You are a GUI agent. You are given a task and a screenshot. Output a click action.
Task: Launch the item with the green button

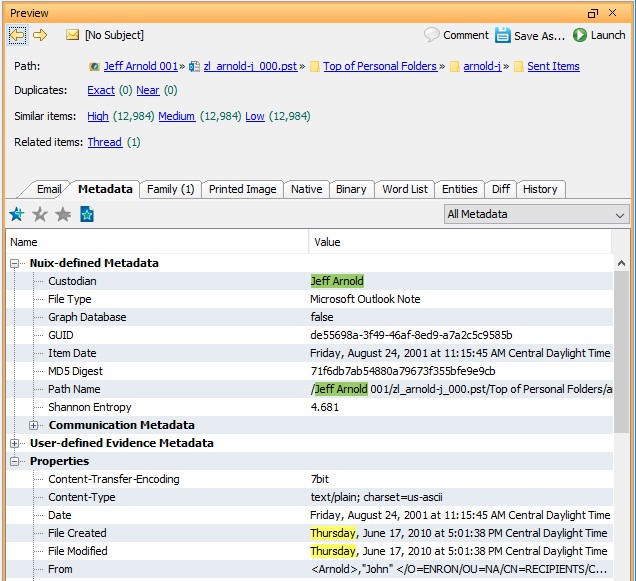pos(599,35)
